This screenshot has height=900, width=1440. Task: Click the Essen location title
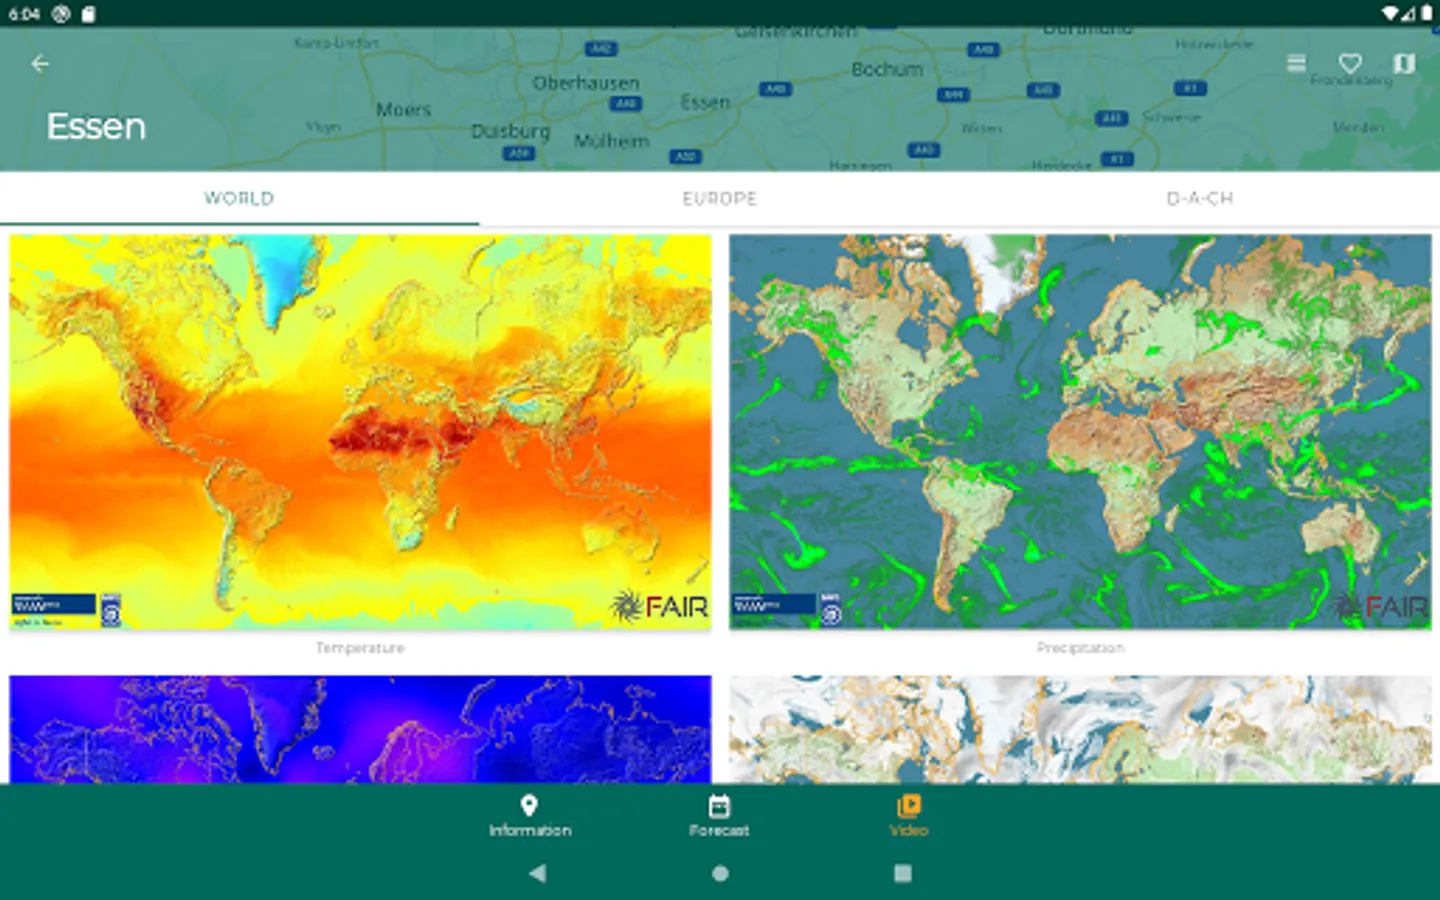point(96,127)
